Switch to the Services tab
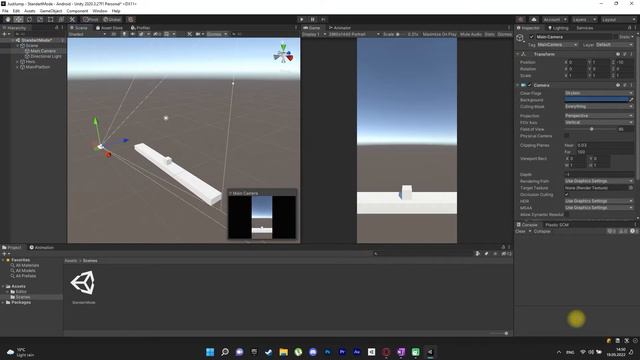 click(584, 28)
